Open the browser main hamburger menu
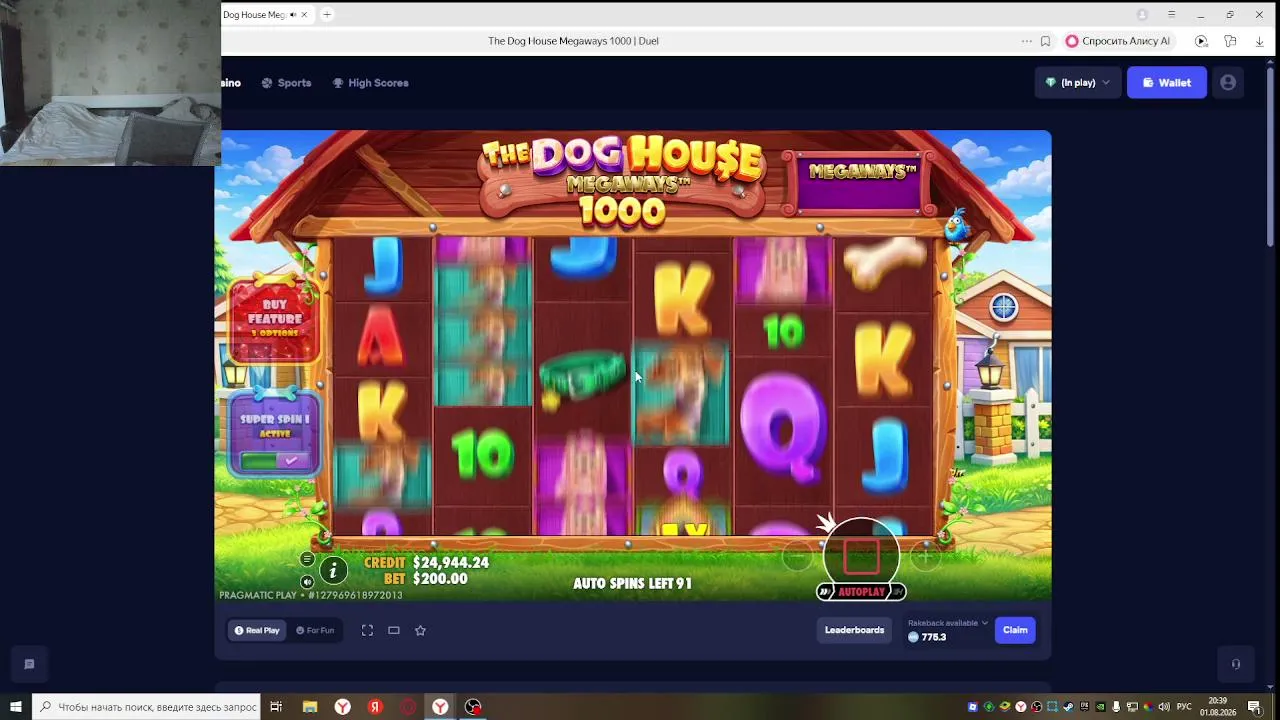This screenshot has height=720, width=1280. [x=1171, y=15]
